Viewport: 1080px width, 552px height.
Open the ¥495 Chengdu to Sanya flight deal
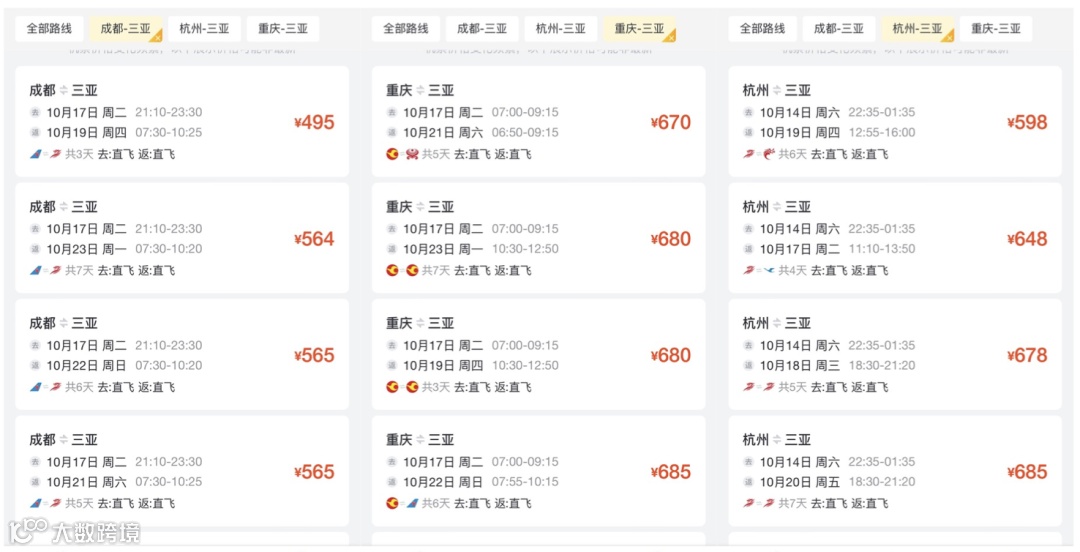[x=182, y=122]
